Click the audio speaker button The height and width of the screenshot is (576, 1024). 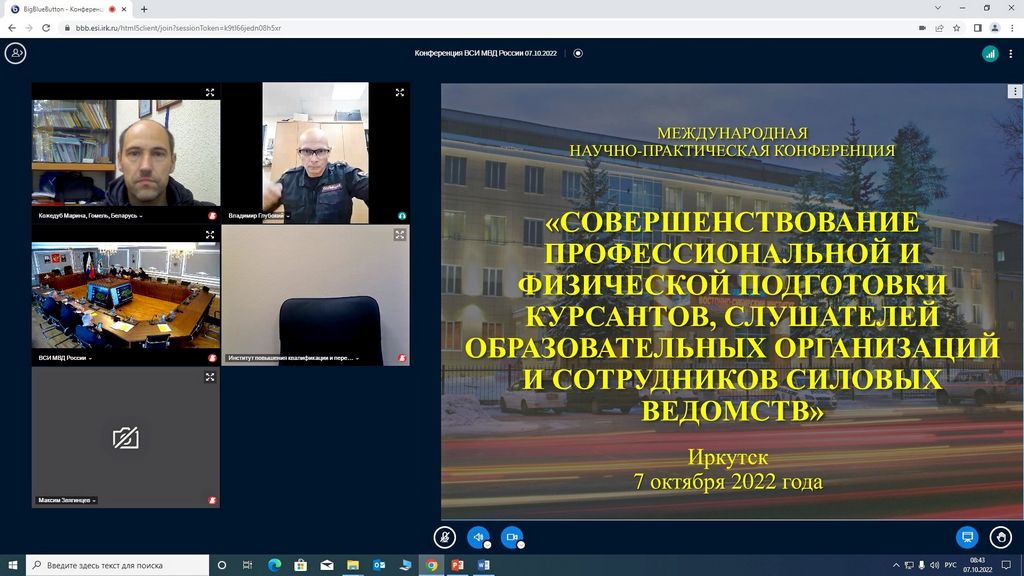tap(479, 537)
